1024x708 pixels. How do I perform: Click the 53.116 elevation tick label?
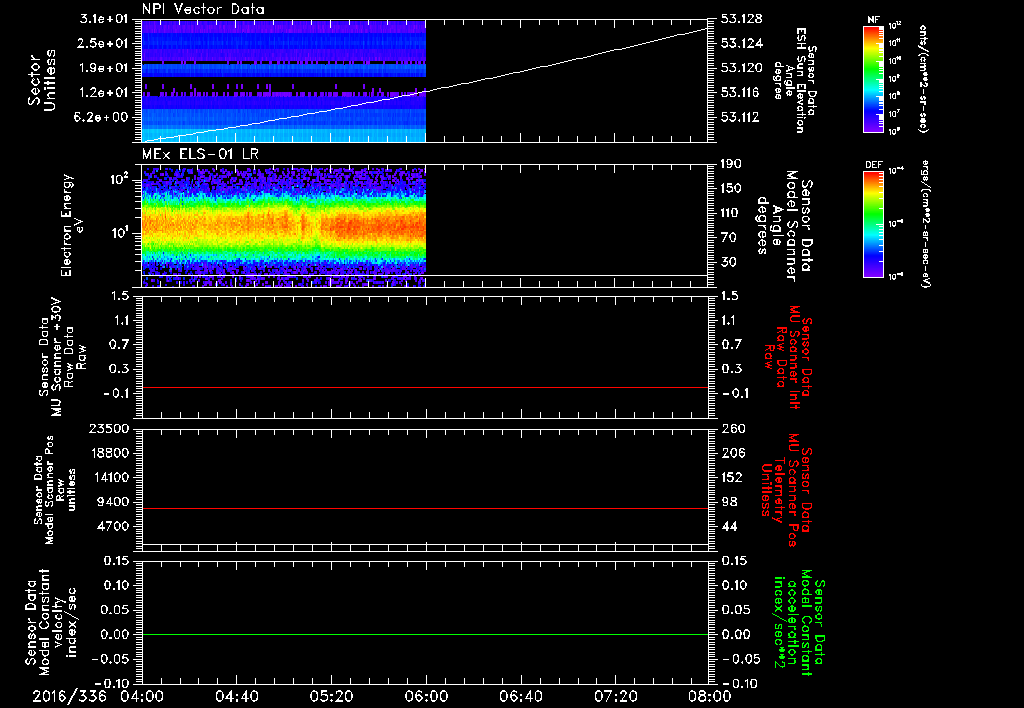741,93
